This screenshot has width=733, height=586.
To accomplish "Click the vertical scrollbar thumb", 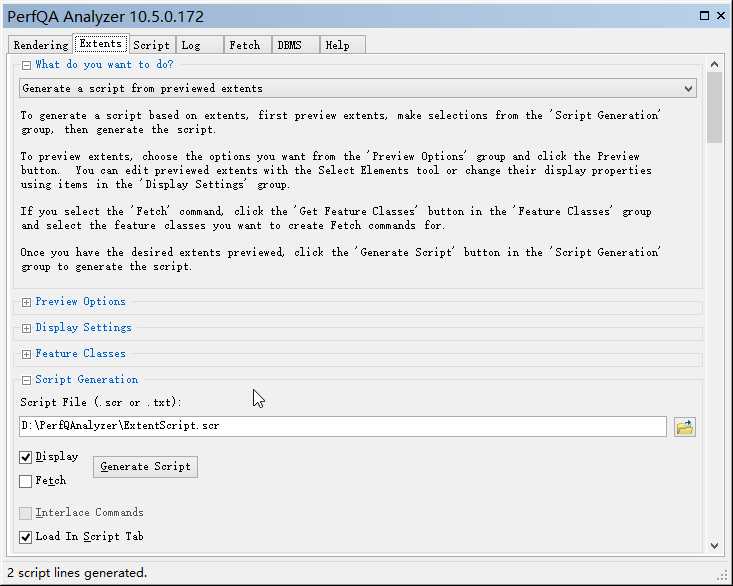I will tap(714, 107).
